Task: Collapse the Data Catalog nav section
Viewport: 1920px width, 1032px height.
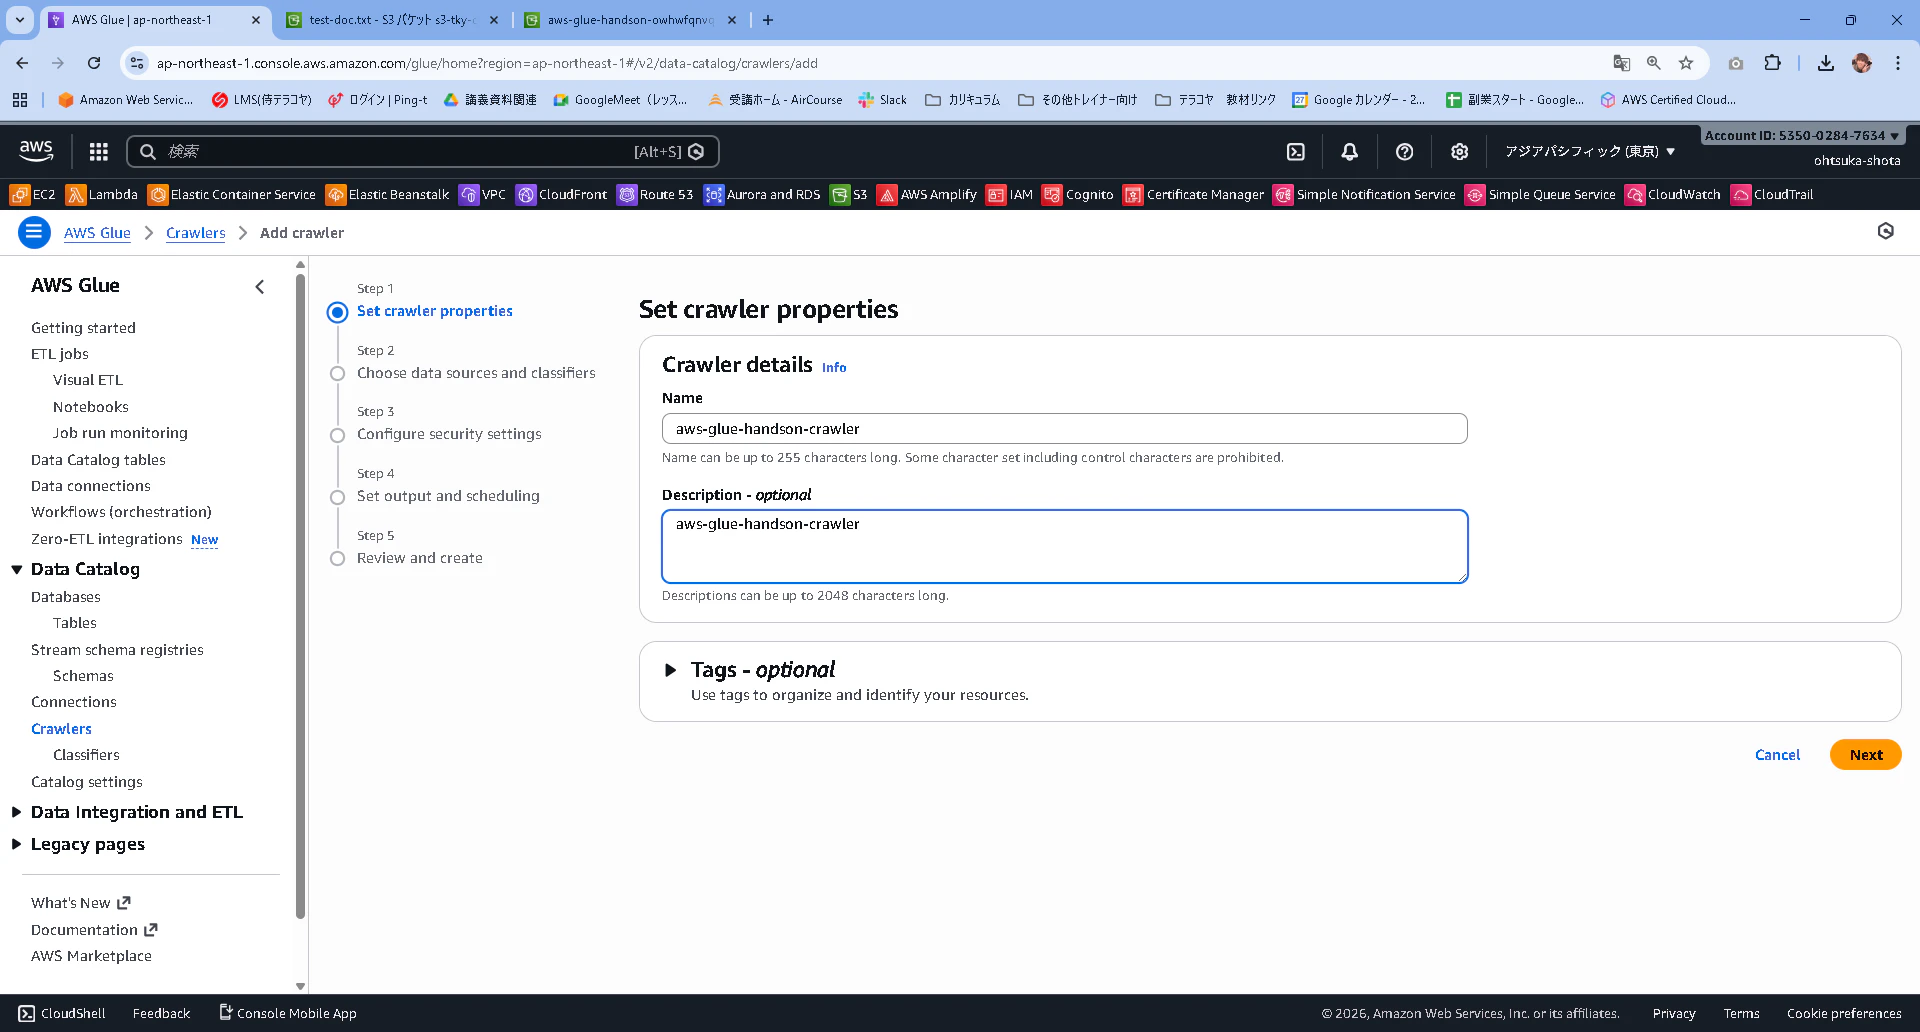Action: point(17,569)
